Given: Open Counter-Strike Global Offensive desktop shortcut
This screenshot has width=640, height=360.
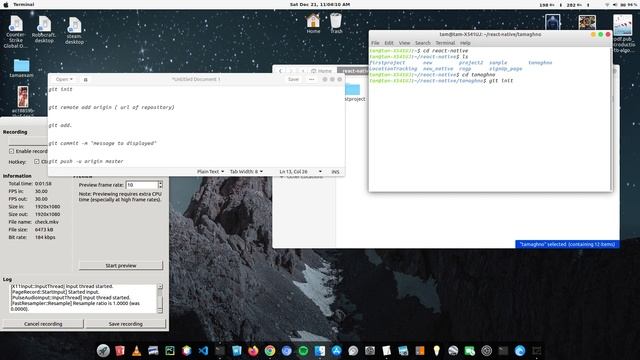Looking at the screenshot, I should point(16,32).
